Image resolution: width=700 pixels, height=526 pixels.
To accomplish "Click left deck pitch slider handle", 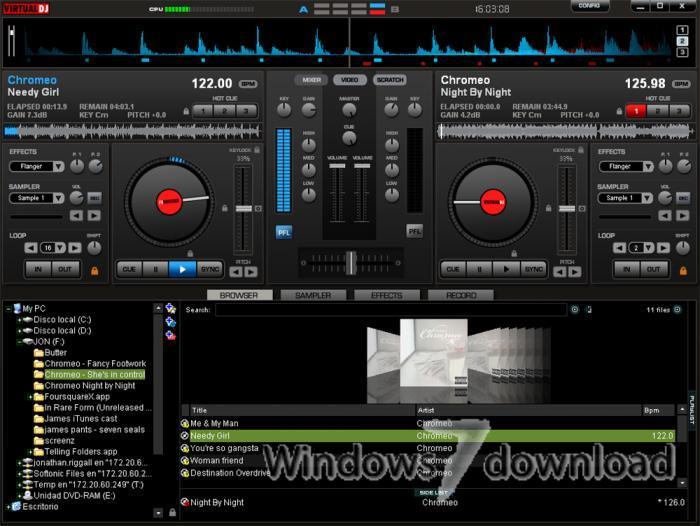I will [x=243, y=209].
